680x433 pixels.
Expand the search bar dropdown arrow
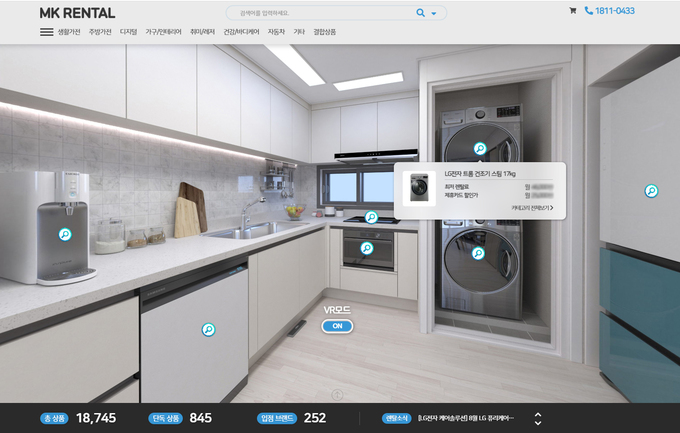(434, 14)
